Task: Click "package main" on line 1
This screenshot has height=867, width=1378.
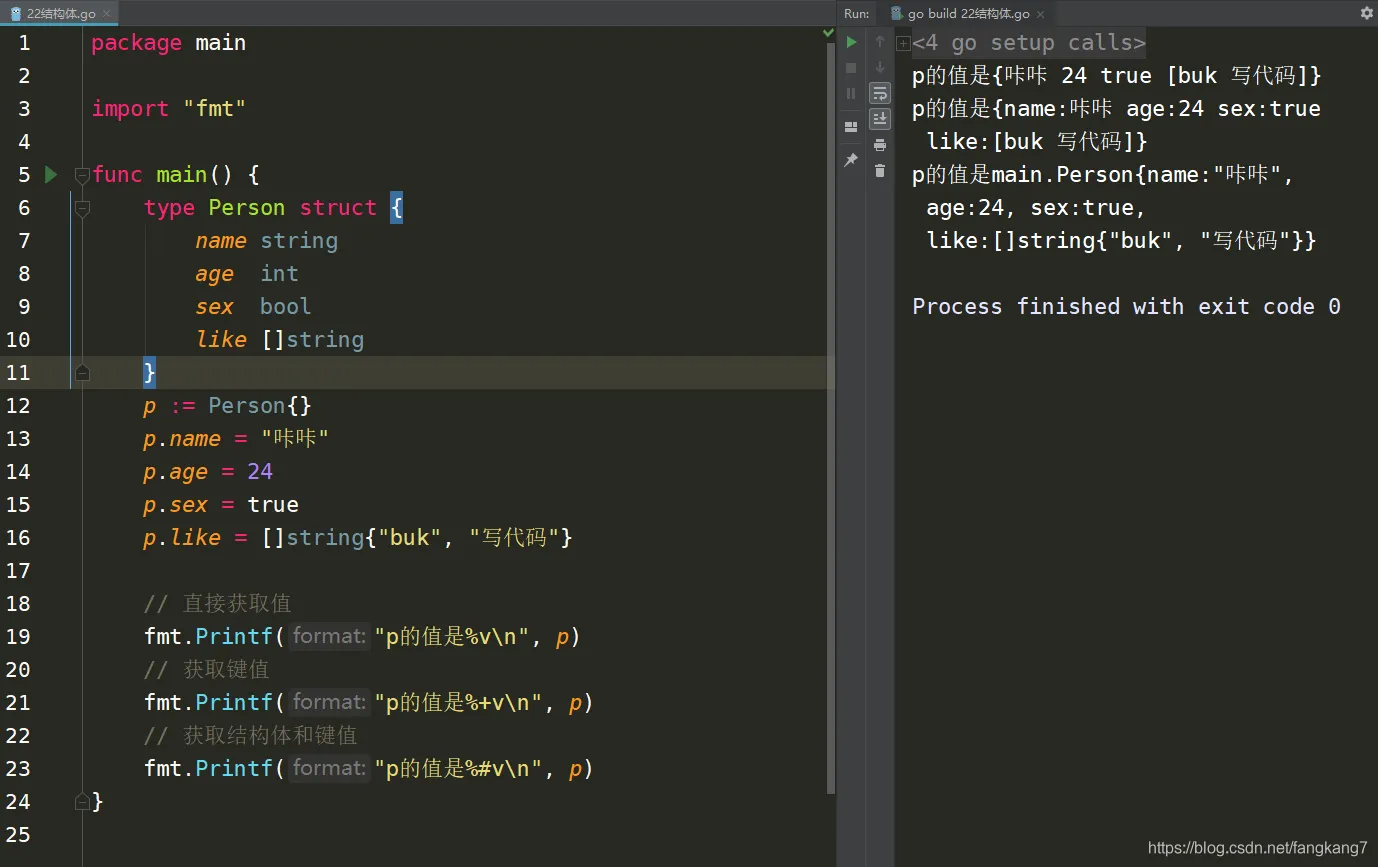Action: tap(168, 42)
